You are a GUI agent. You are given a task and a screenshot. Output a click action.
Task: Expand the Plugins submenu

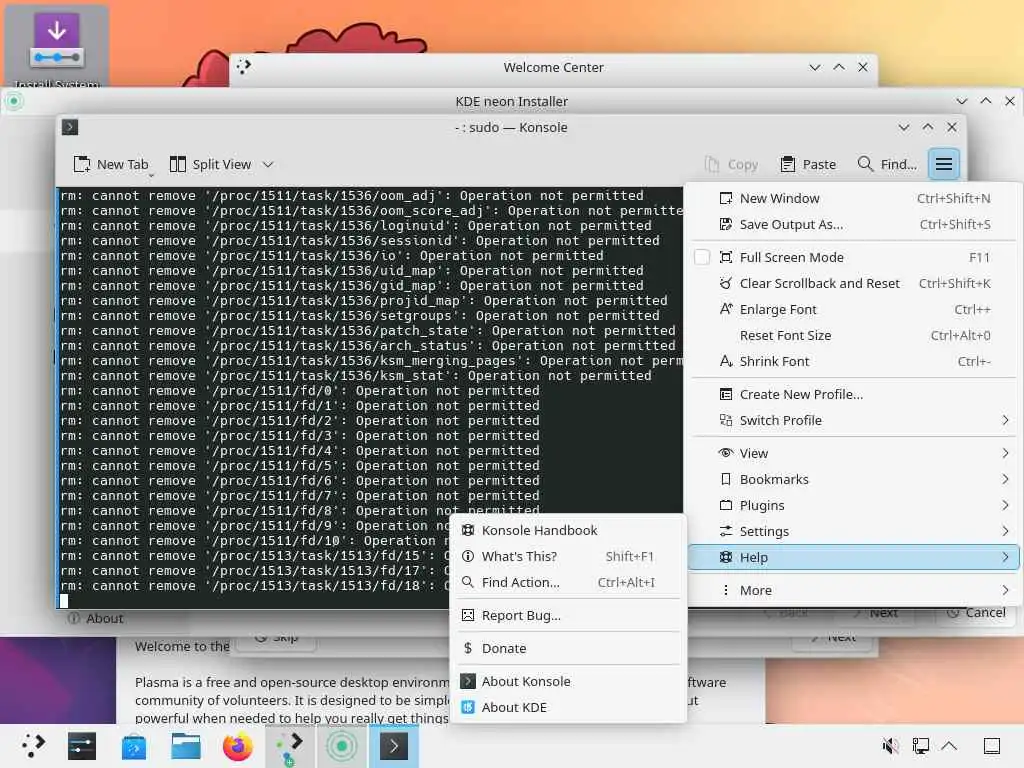tap(853, 505)
